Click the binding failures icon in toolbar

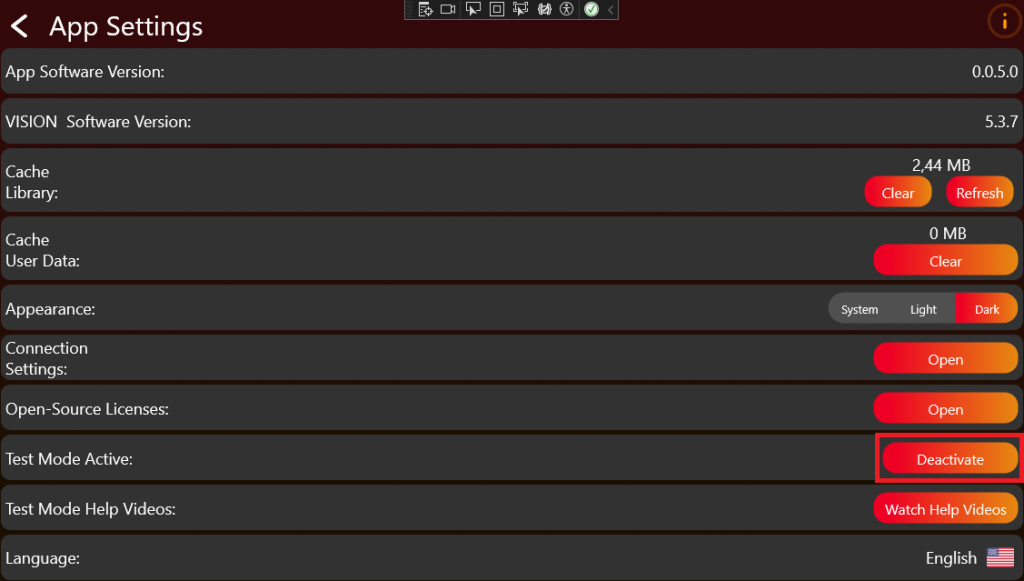(544, 9)
